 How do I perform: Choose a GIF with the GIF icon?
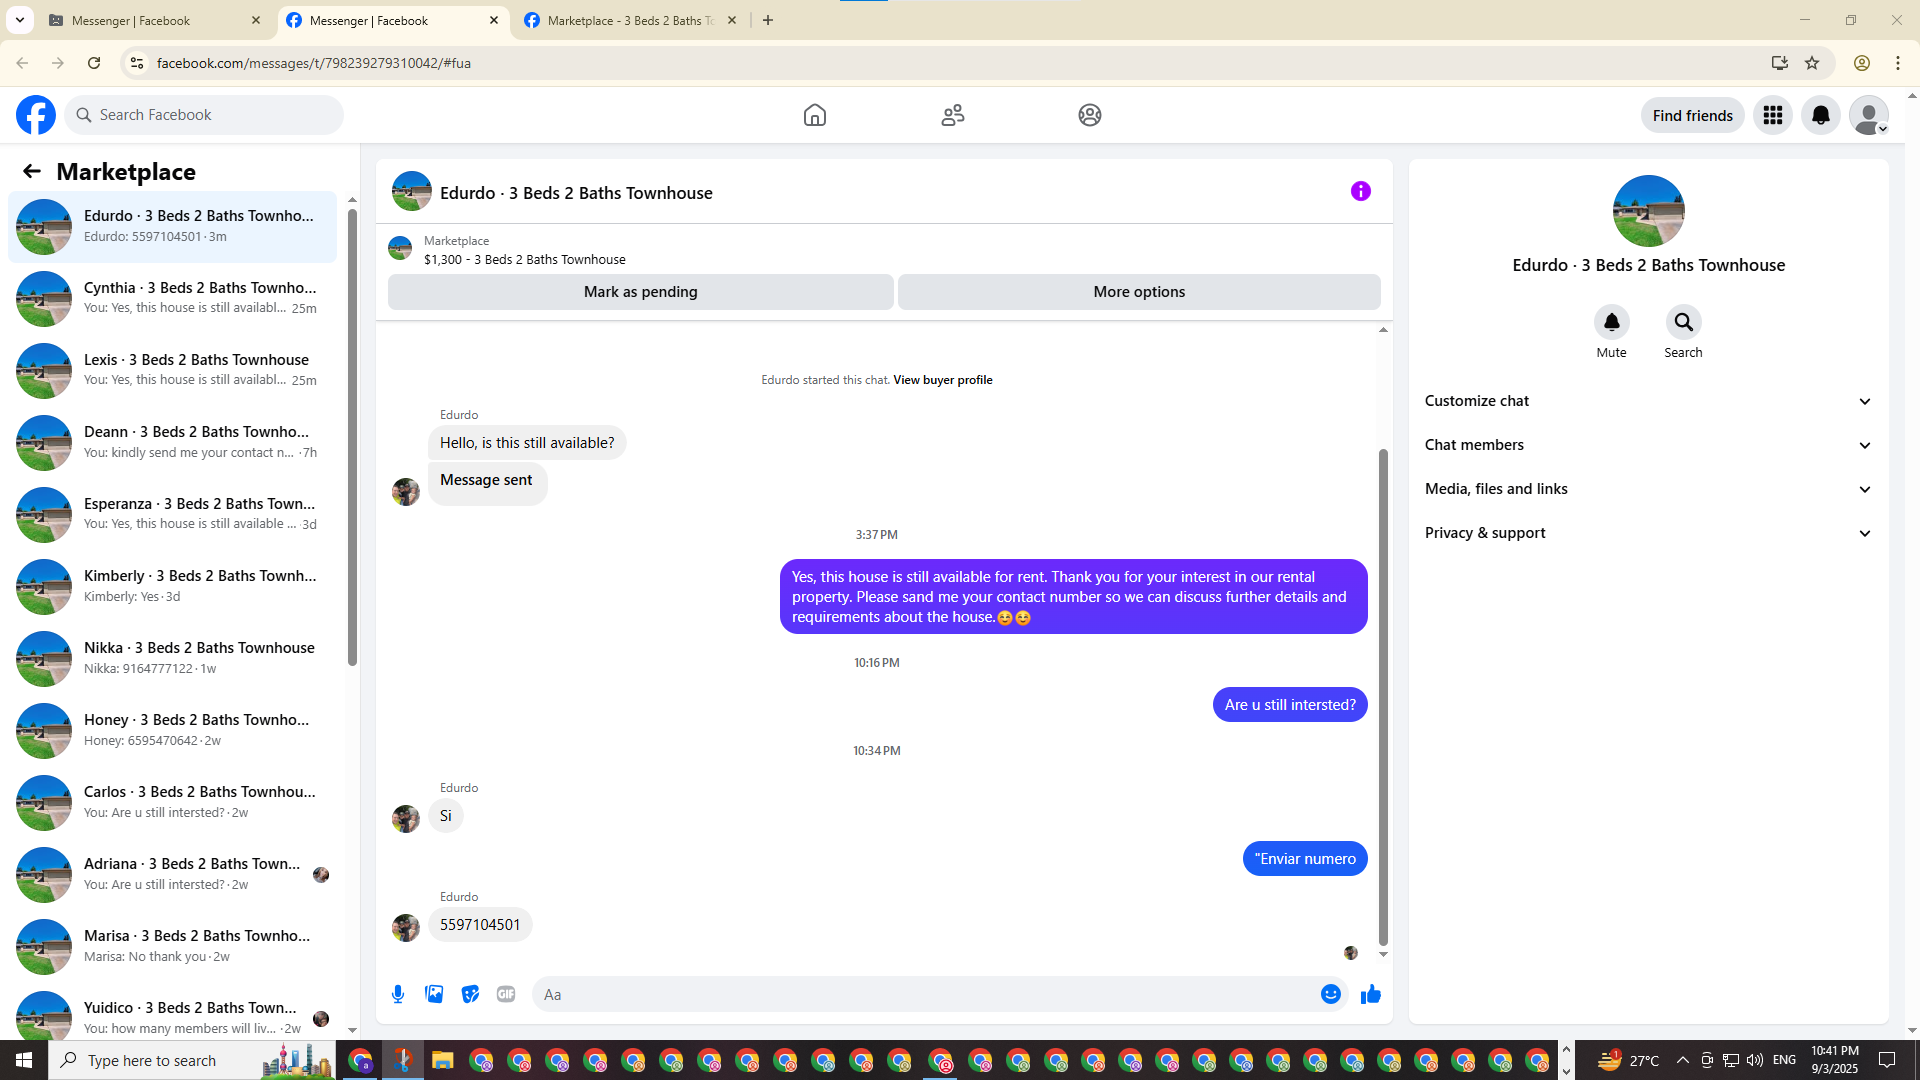point(506,994)
